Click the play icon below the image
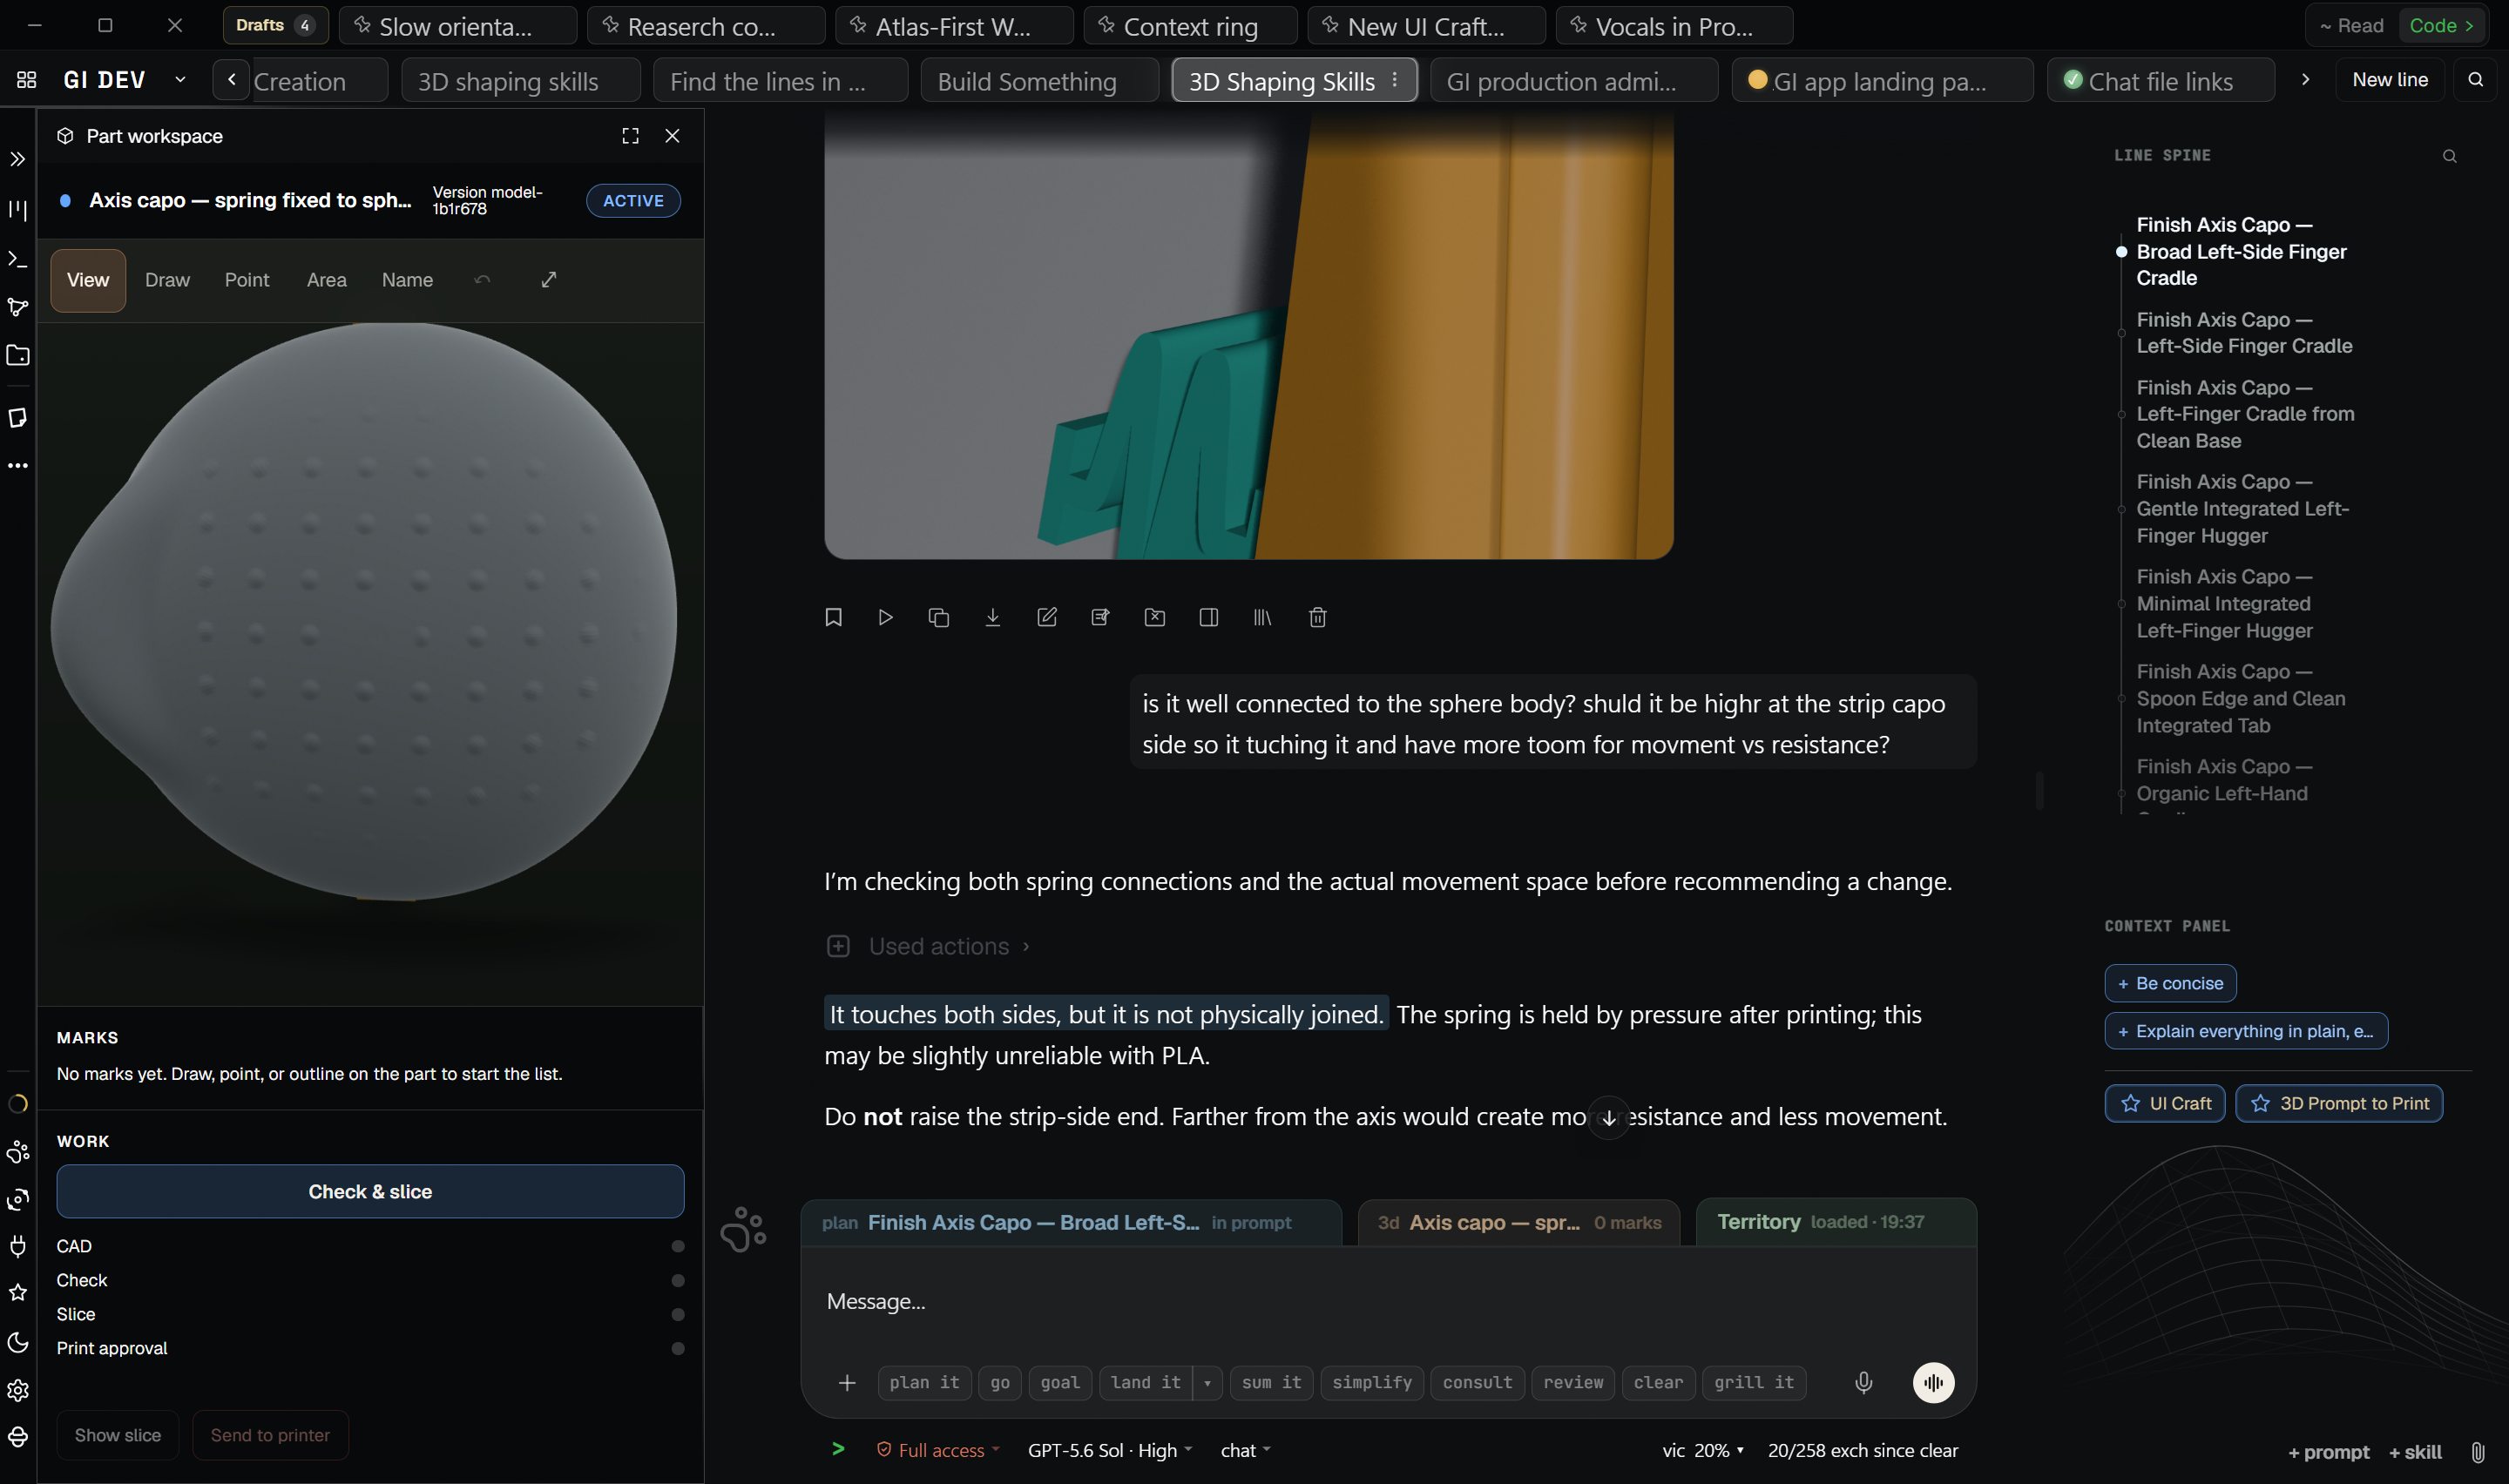2509x1484 pixels. pyautogui.click(x=885, y=617)
